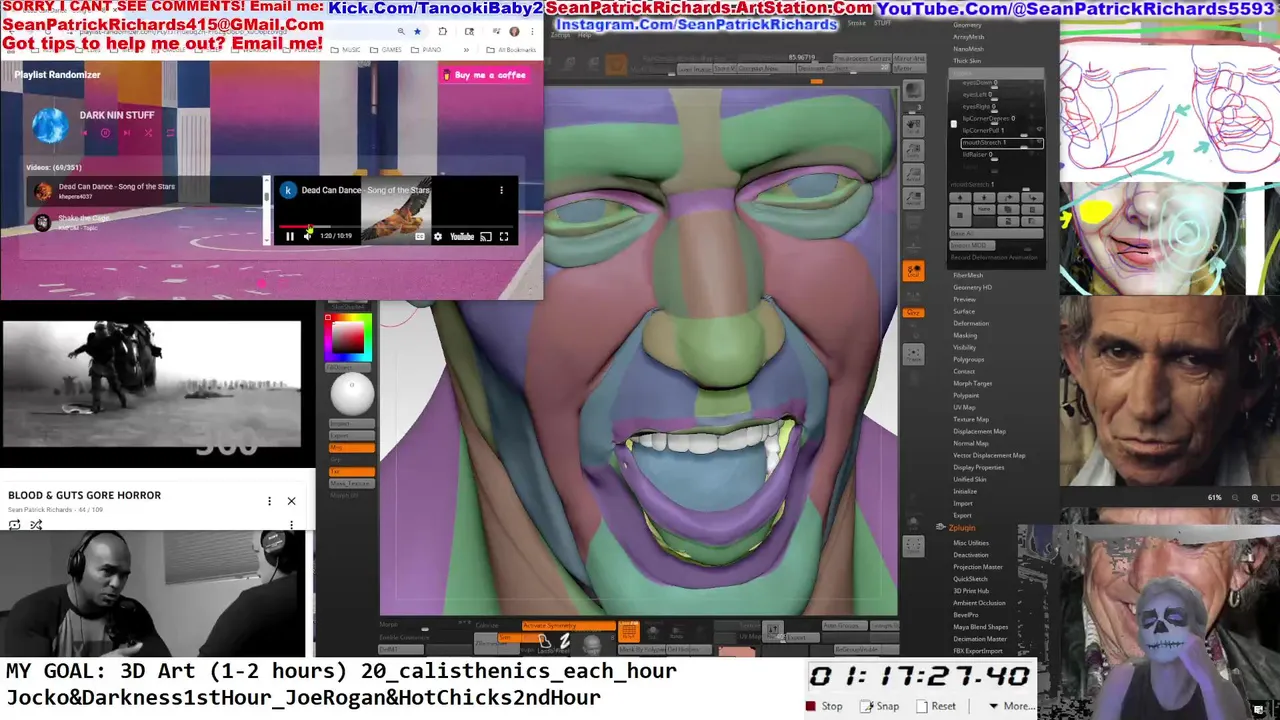This screenshot has width=1280, height=720.
Task: Toggle shuffle on Blood & Guts playlist
Action: [36, 525]
